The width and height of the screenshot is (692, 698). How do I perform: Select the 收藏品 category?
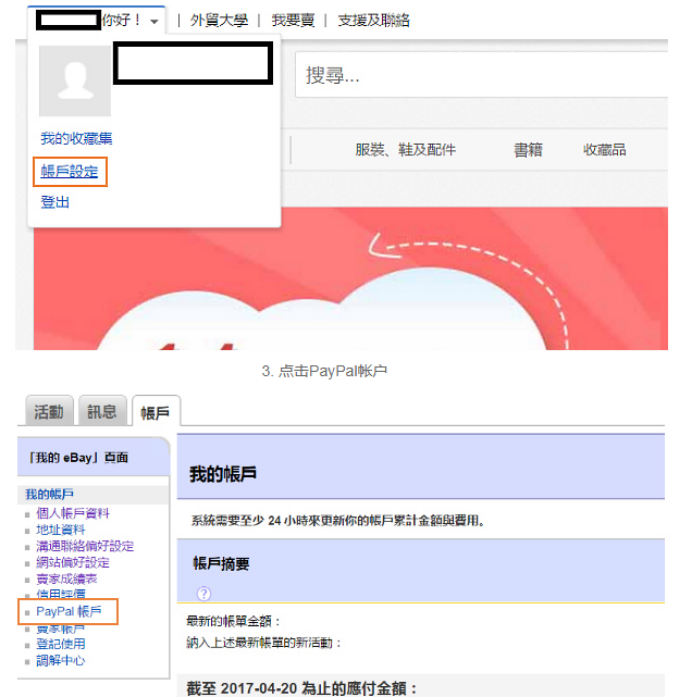point(604,150)
